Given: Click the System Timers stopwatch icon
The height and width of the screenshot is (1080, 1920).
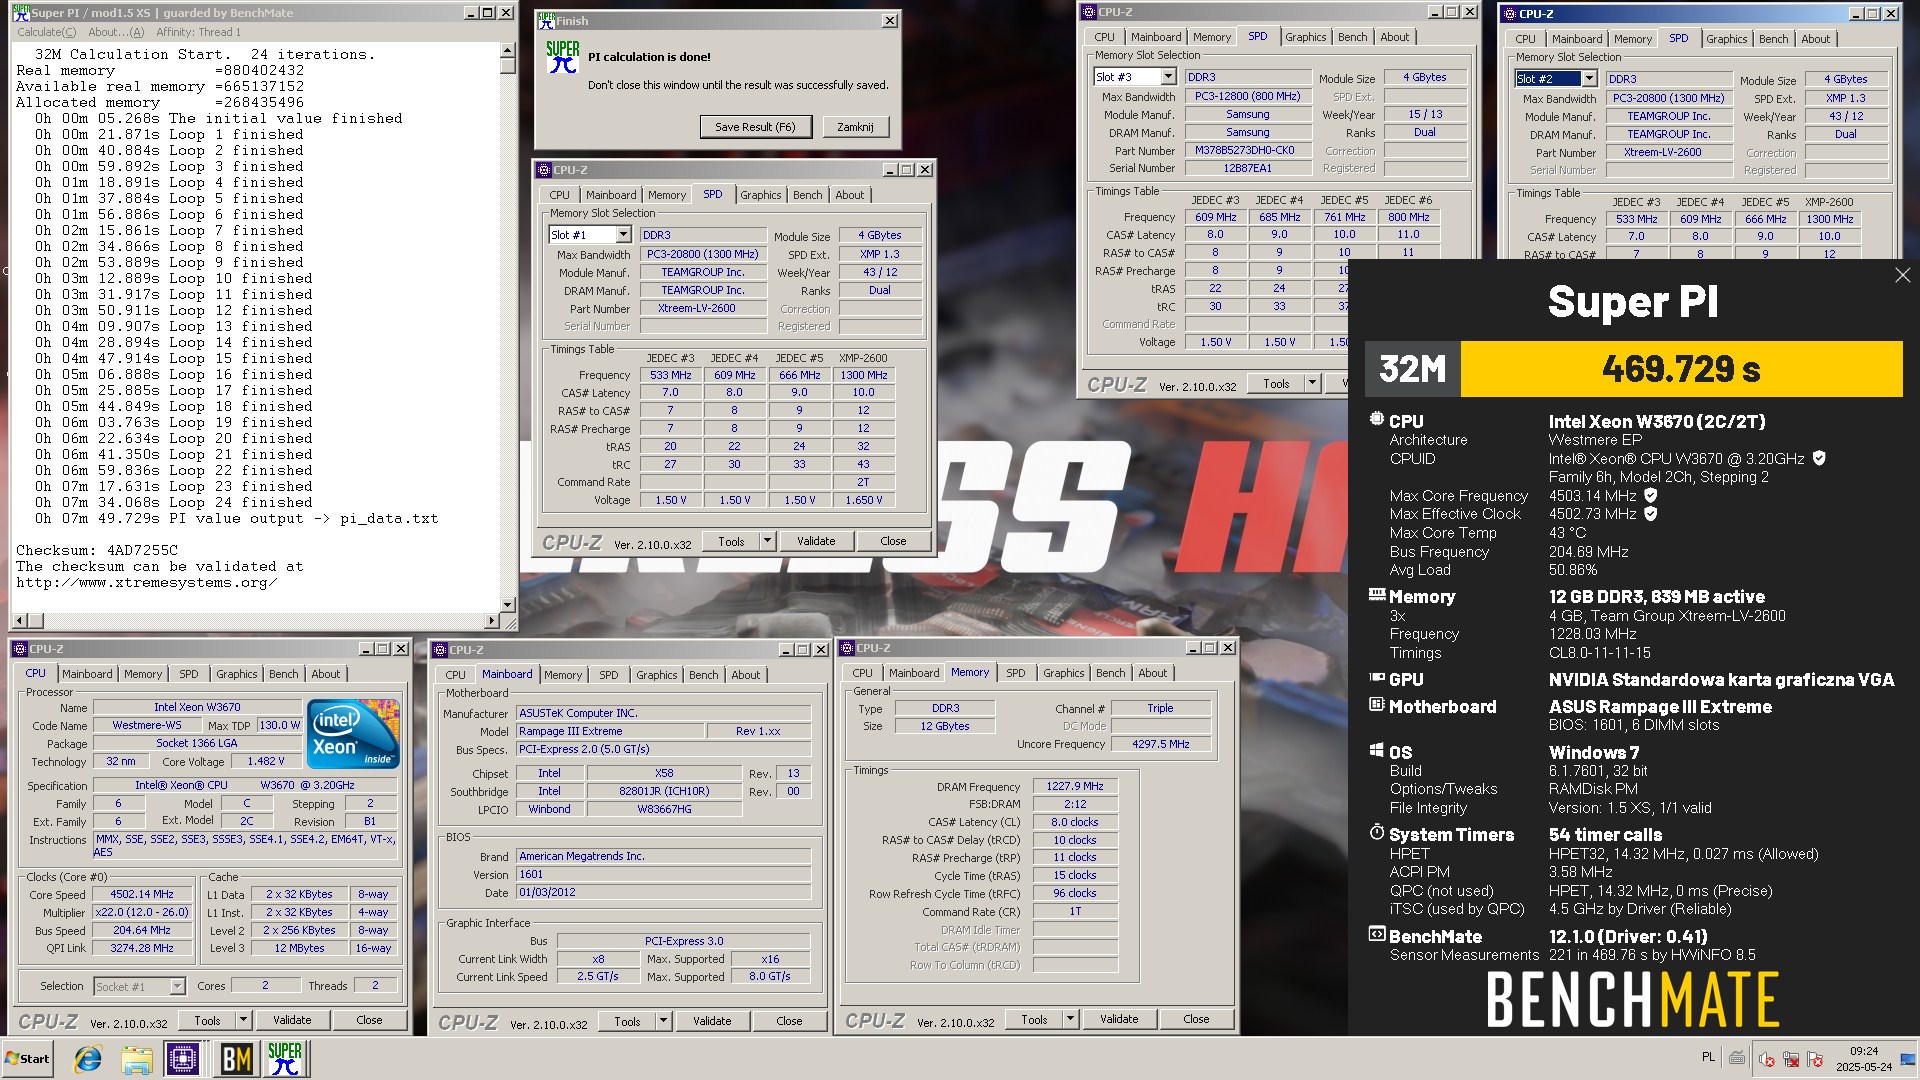Looking at the screenshot, I should pyautogui.click(x=1377, y=833).
